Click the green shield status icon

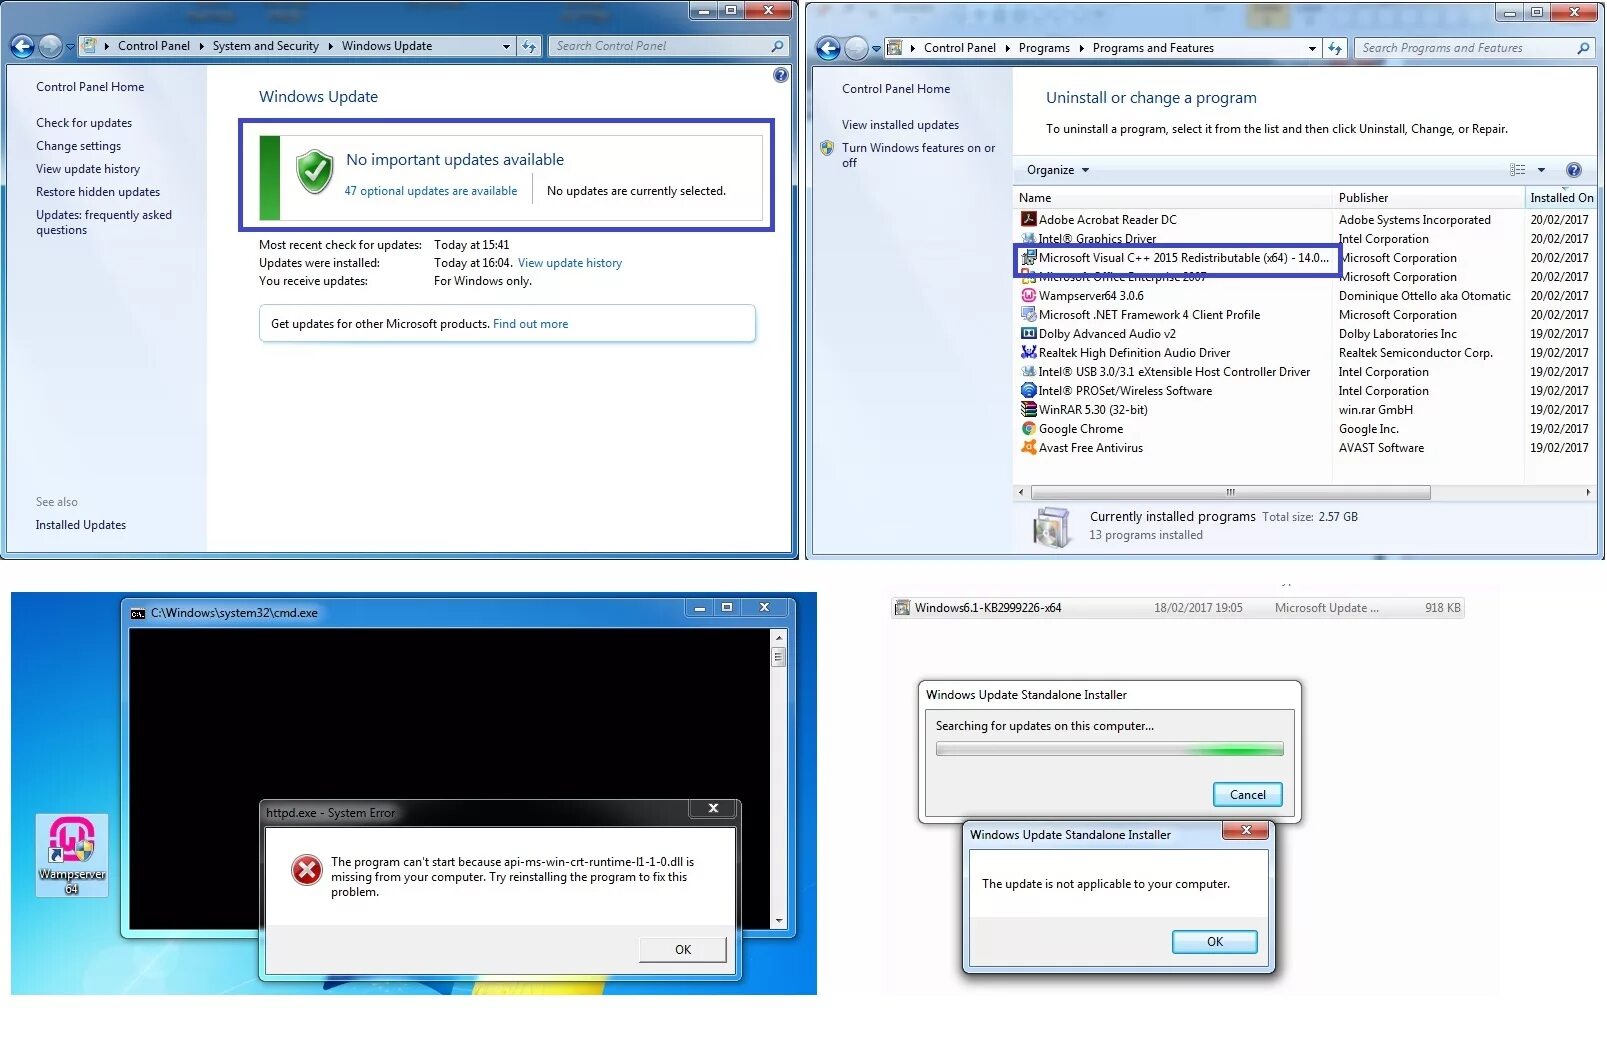(x=314, y=172)
